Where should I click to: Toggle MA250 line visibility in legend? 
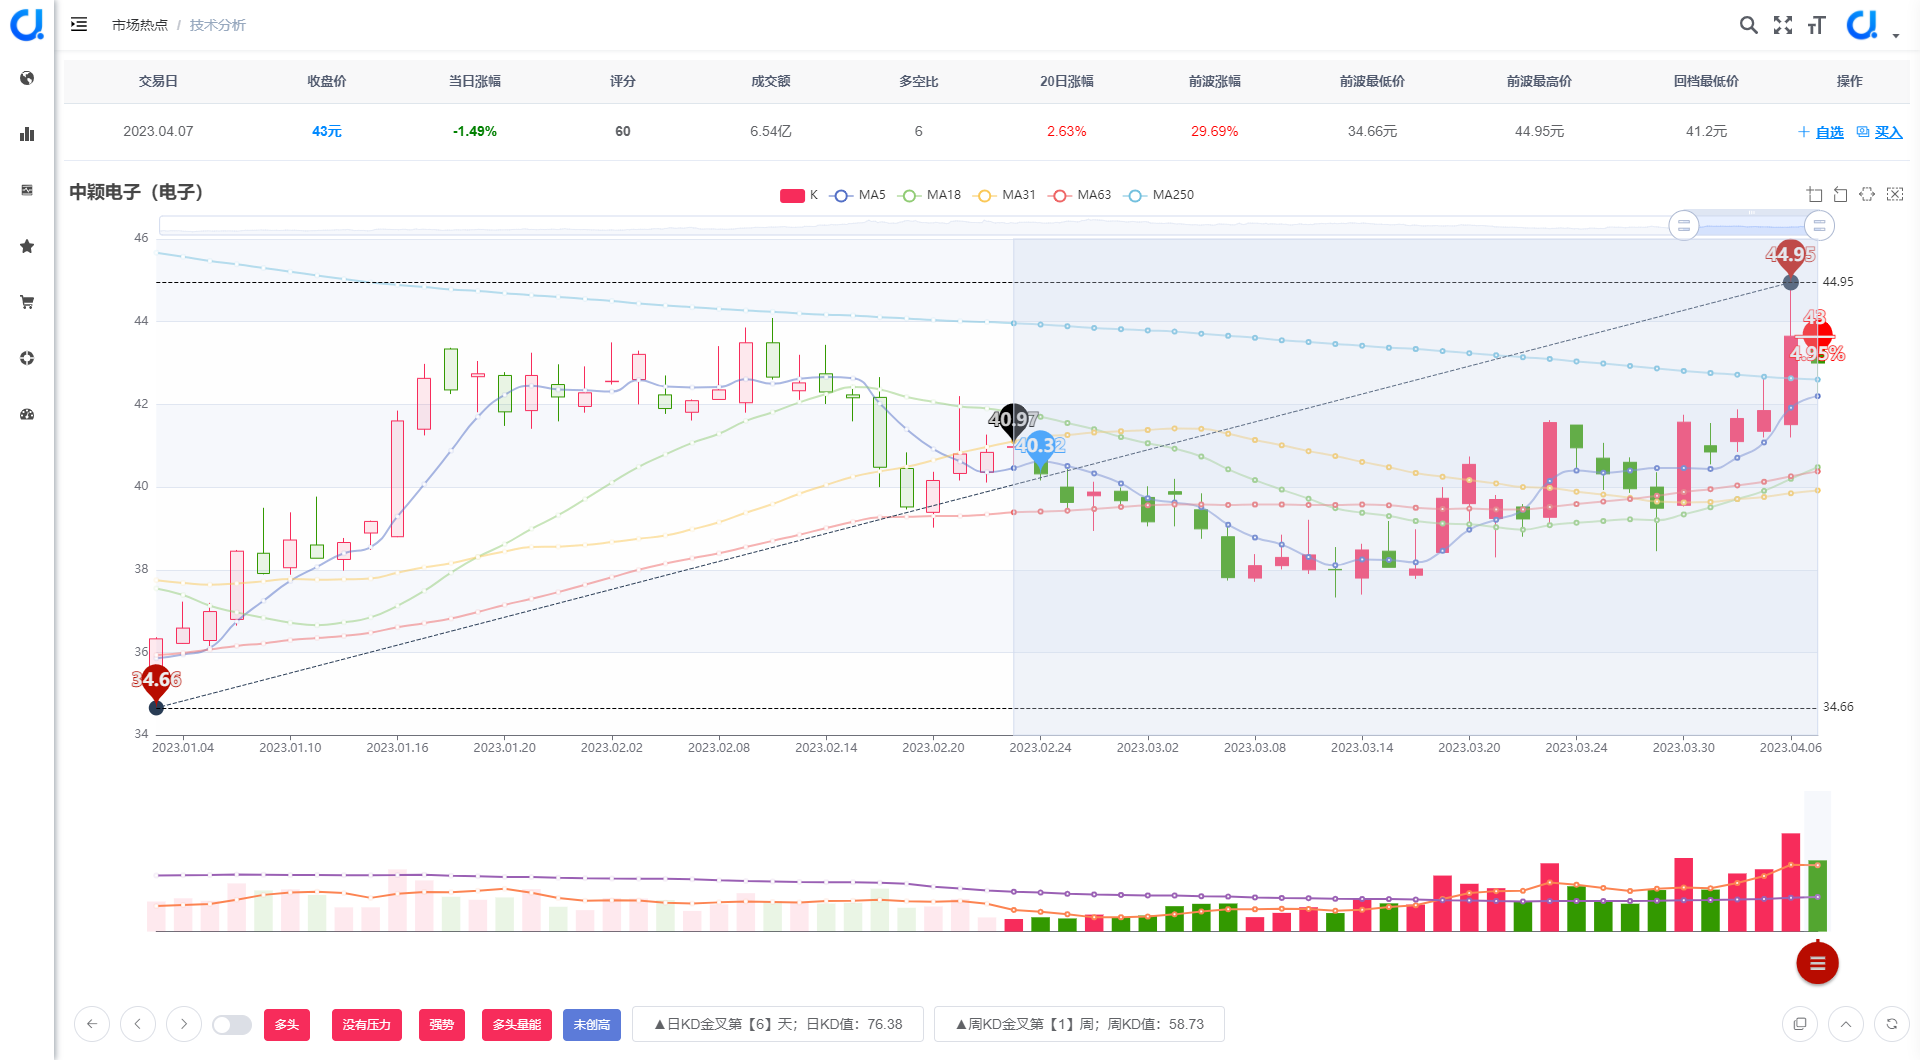point(1159,195)
